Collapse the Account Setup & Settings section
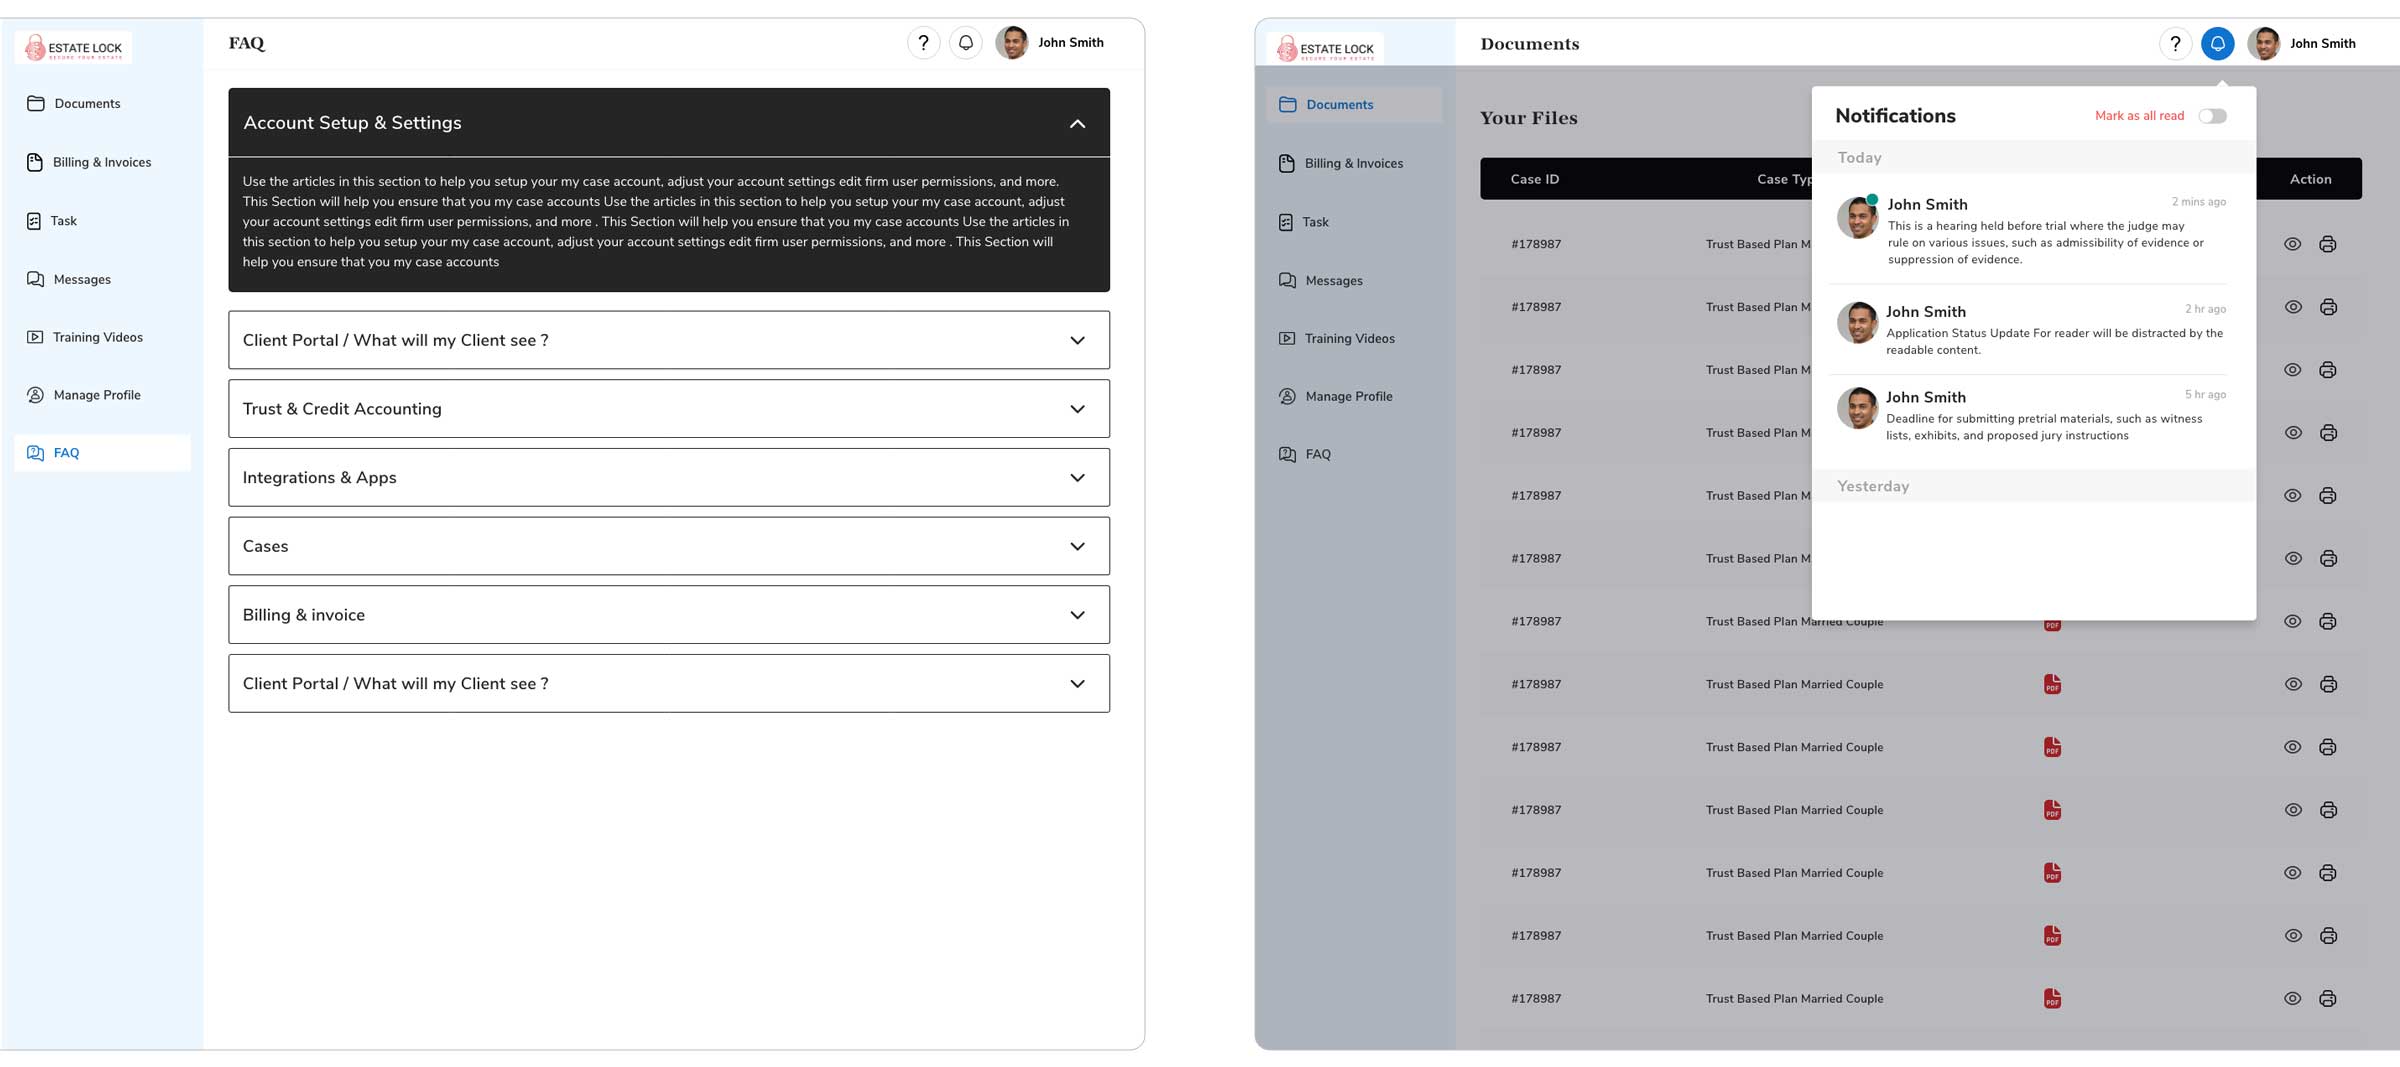This screenshot has width=2400, height=1067. [1077, 123]
